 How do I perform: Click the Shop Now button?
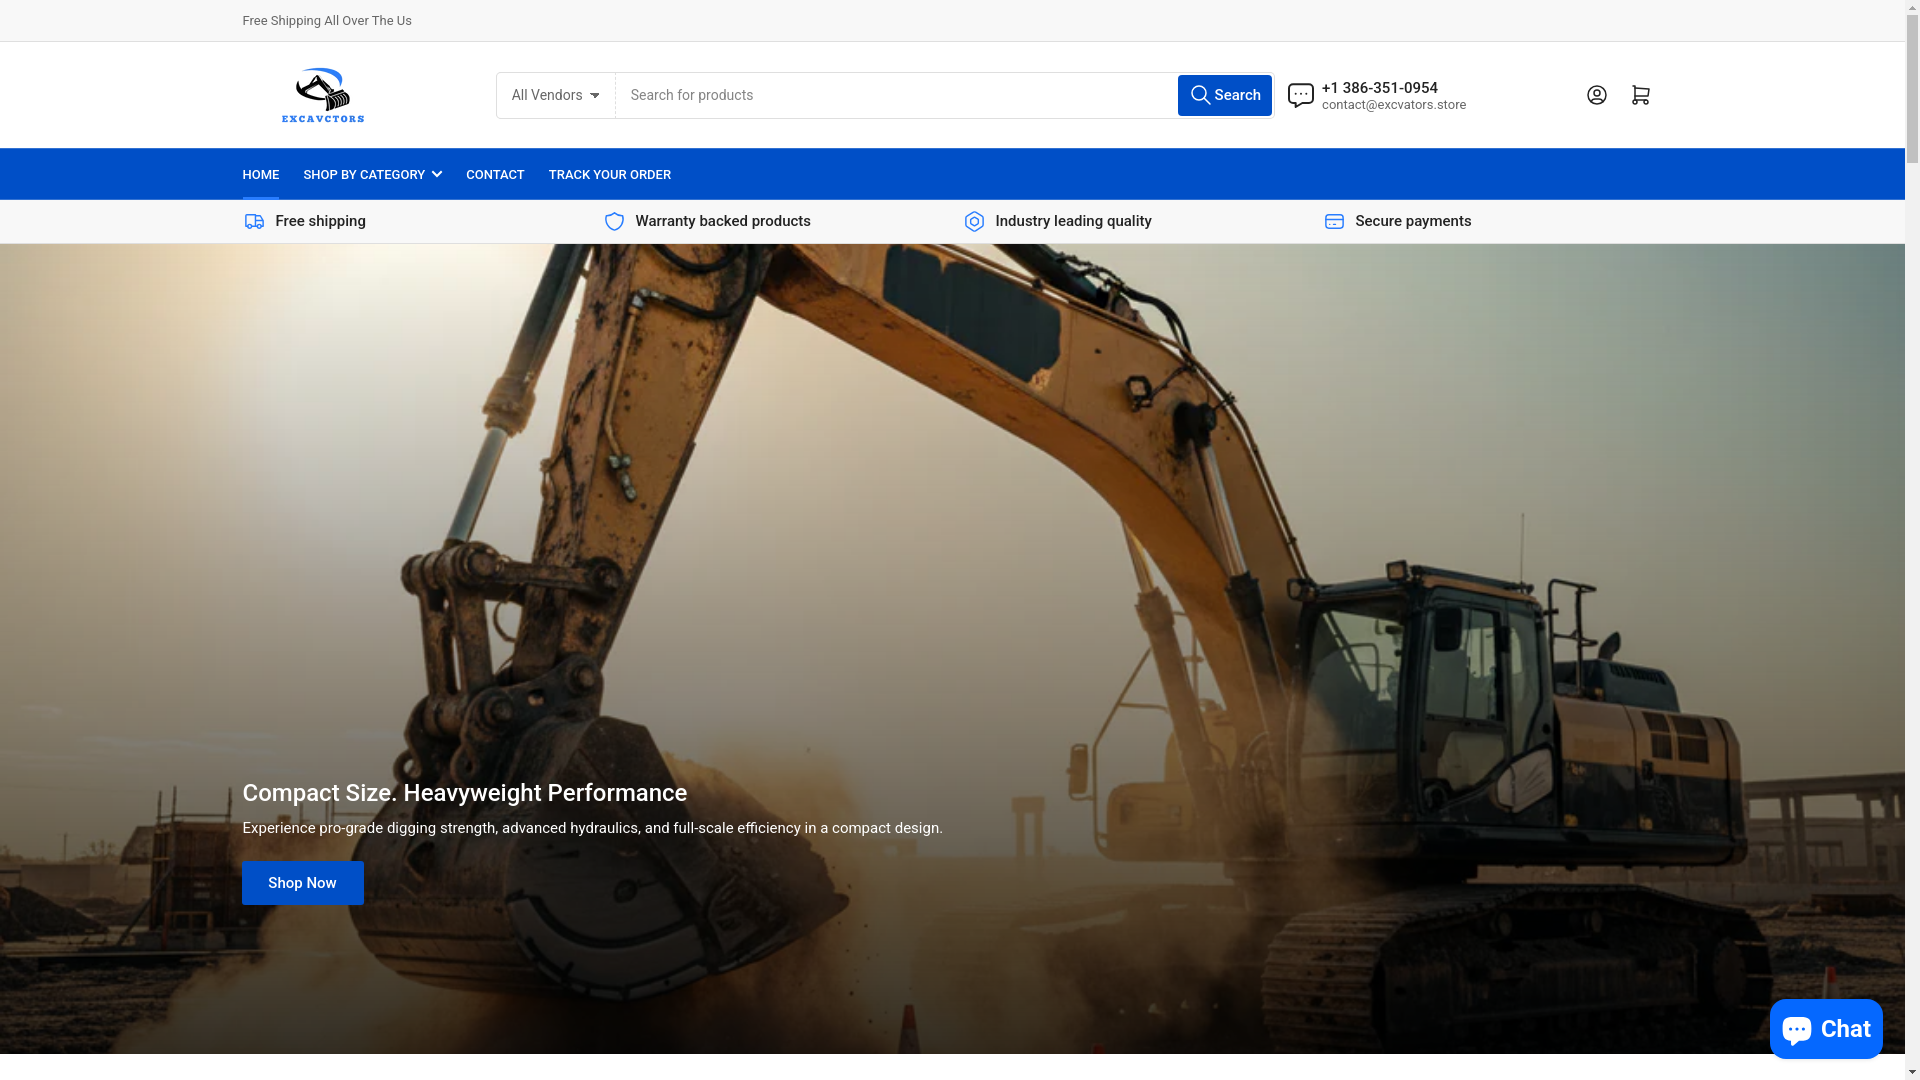click(x=302, y=883)
